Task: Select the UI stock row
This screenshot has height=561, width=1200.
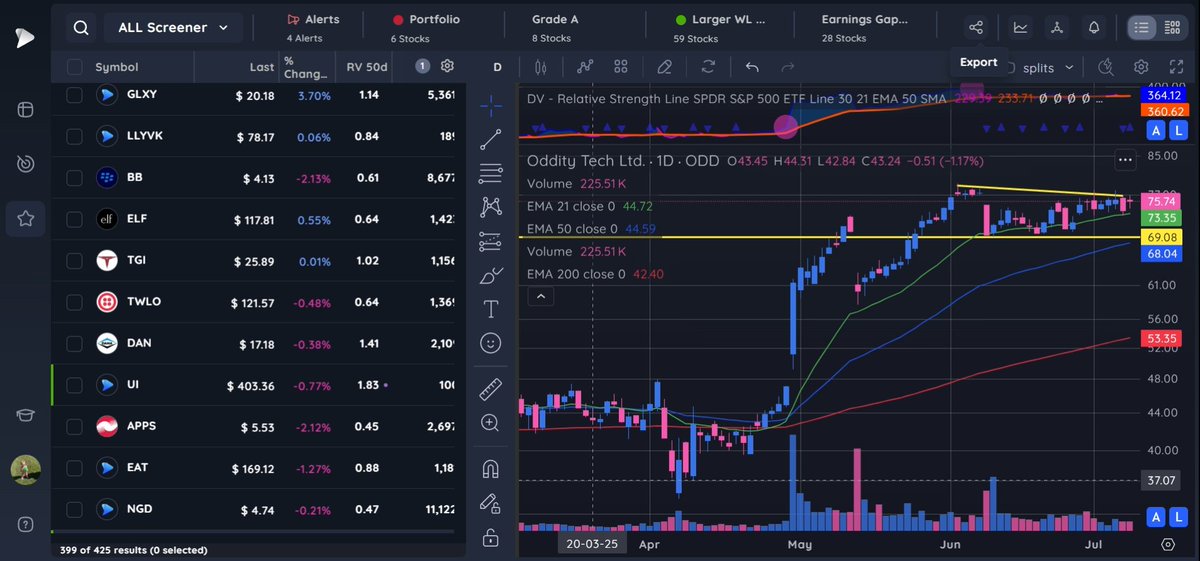Action: pyautogui.click(x=258, y=385)
